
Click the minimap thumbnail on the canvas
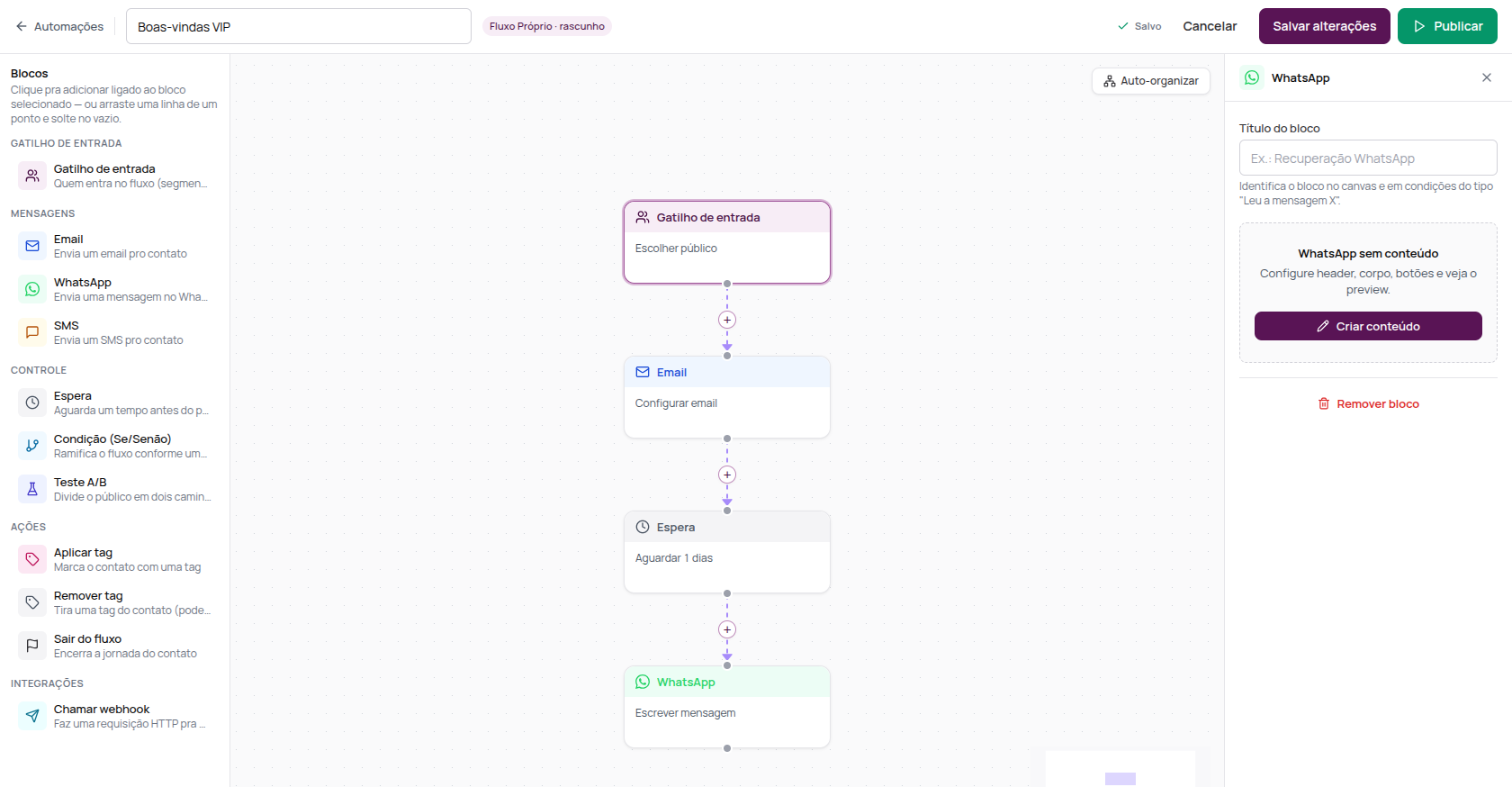pyautogui.click(x=1120, y=768)
